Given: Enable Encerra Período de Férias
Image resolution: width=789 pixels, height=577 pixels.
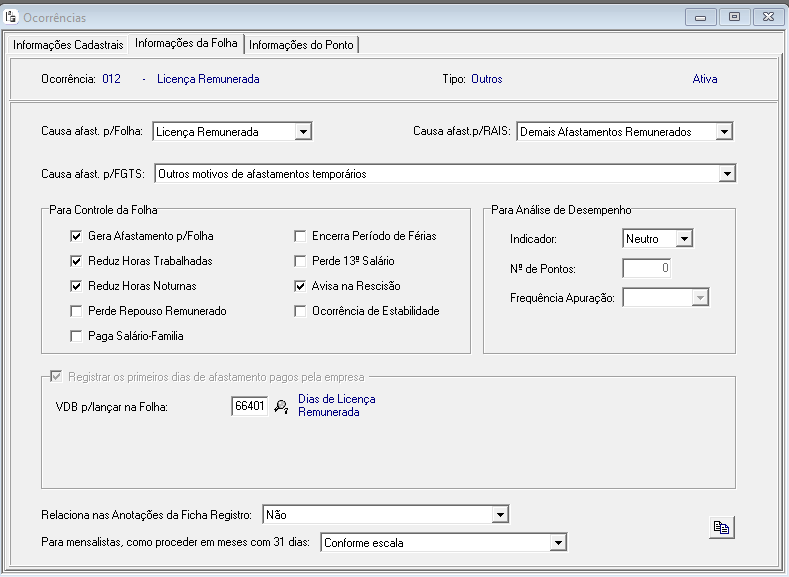Looking at the screenshot, I should 300,236.
